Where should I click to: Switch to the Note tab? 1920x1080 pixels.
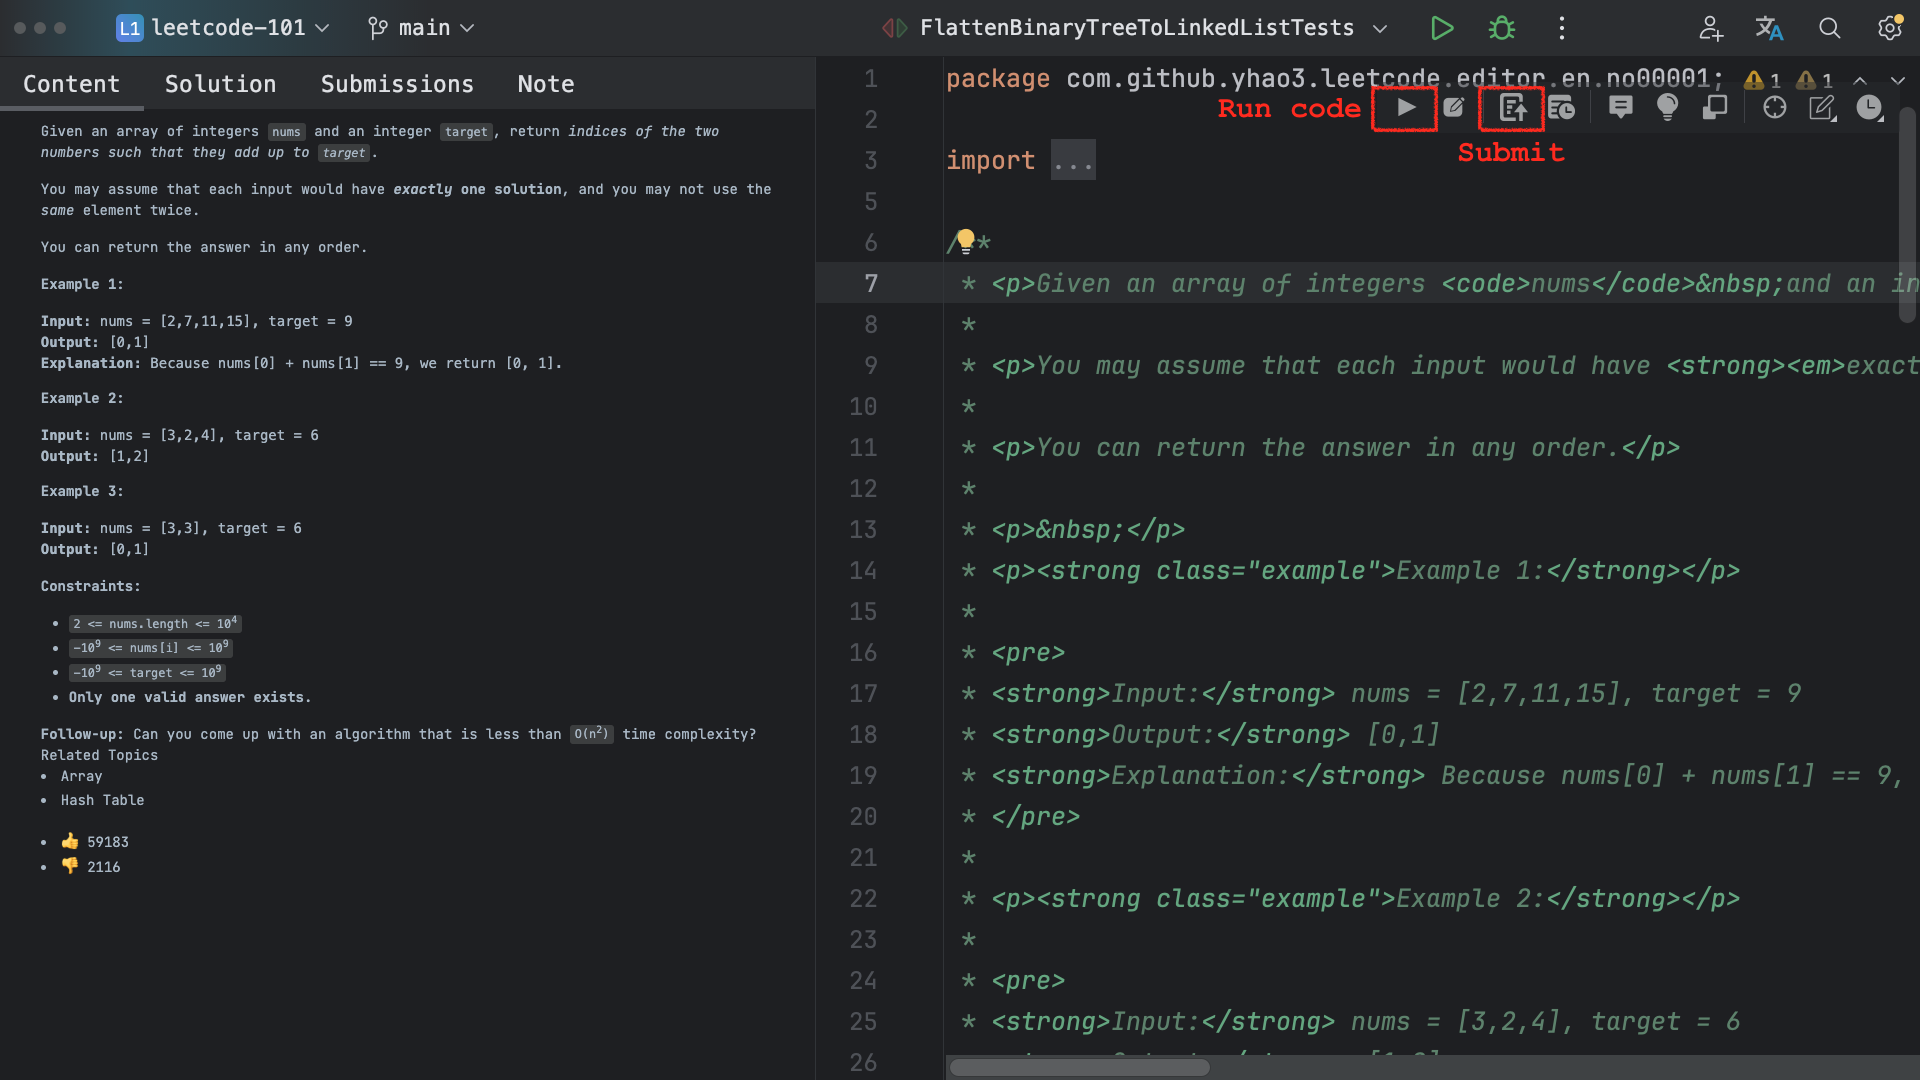[x=546, y=84]
